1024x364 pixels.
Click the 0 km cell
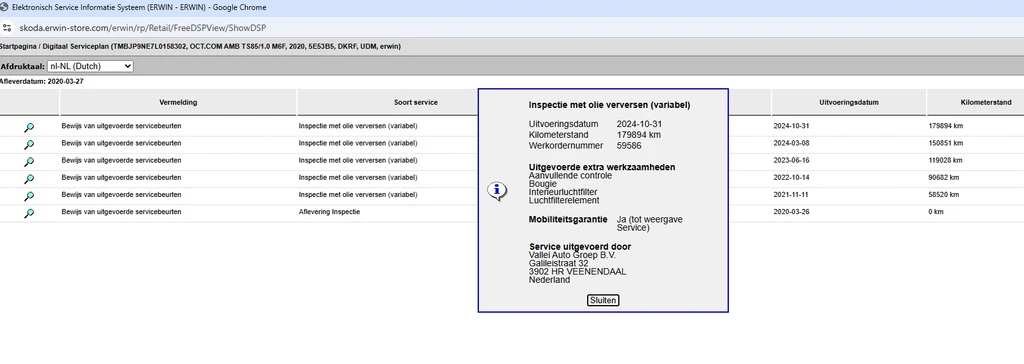pyautogui.click(x=936, y=212)
